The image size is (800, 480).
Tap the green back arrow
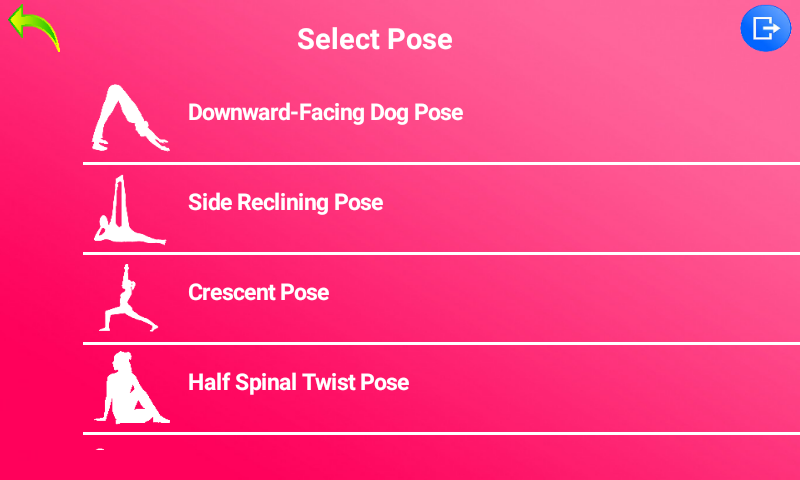click(34, 26)
